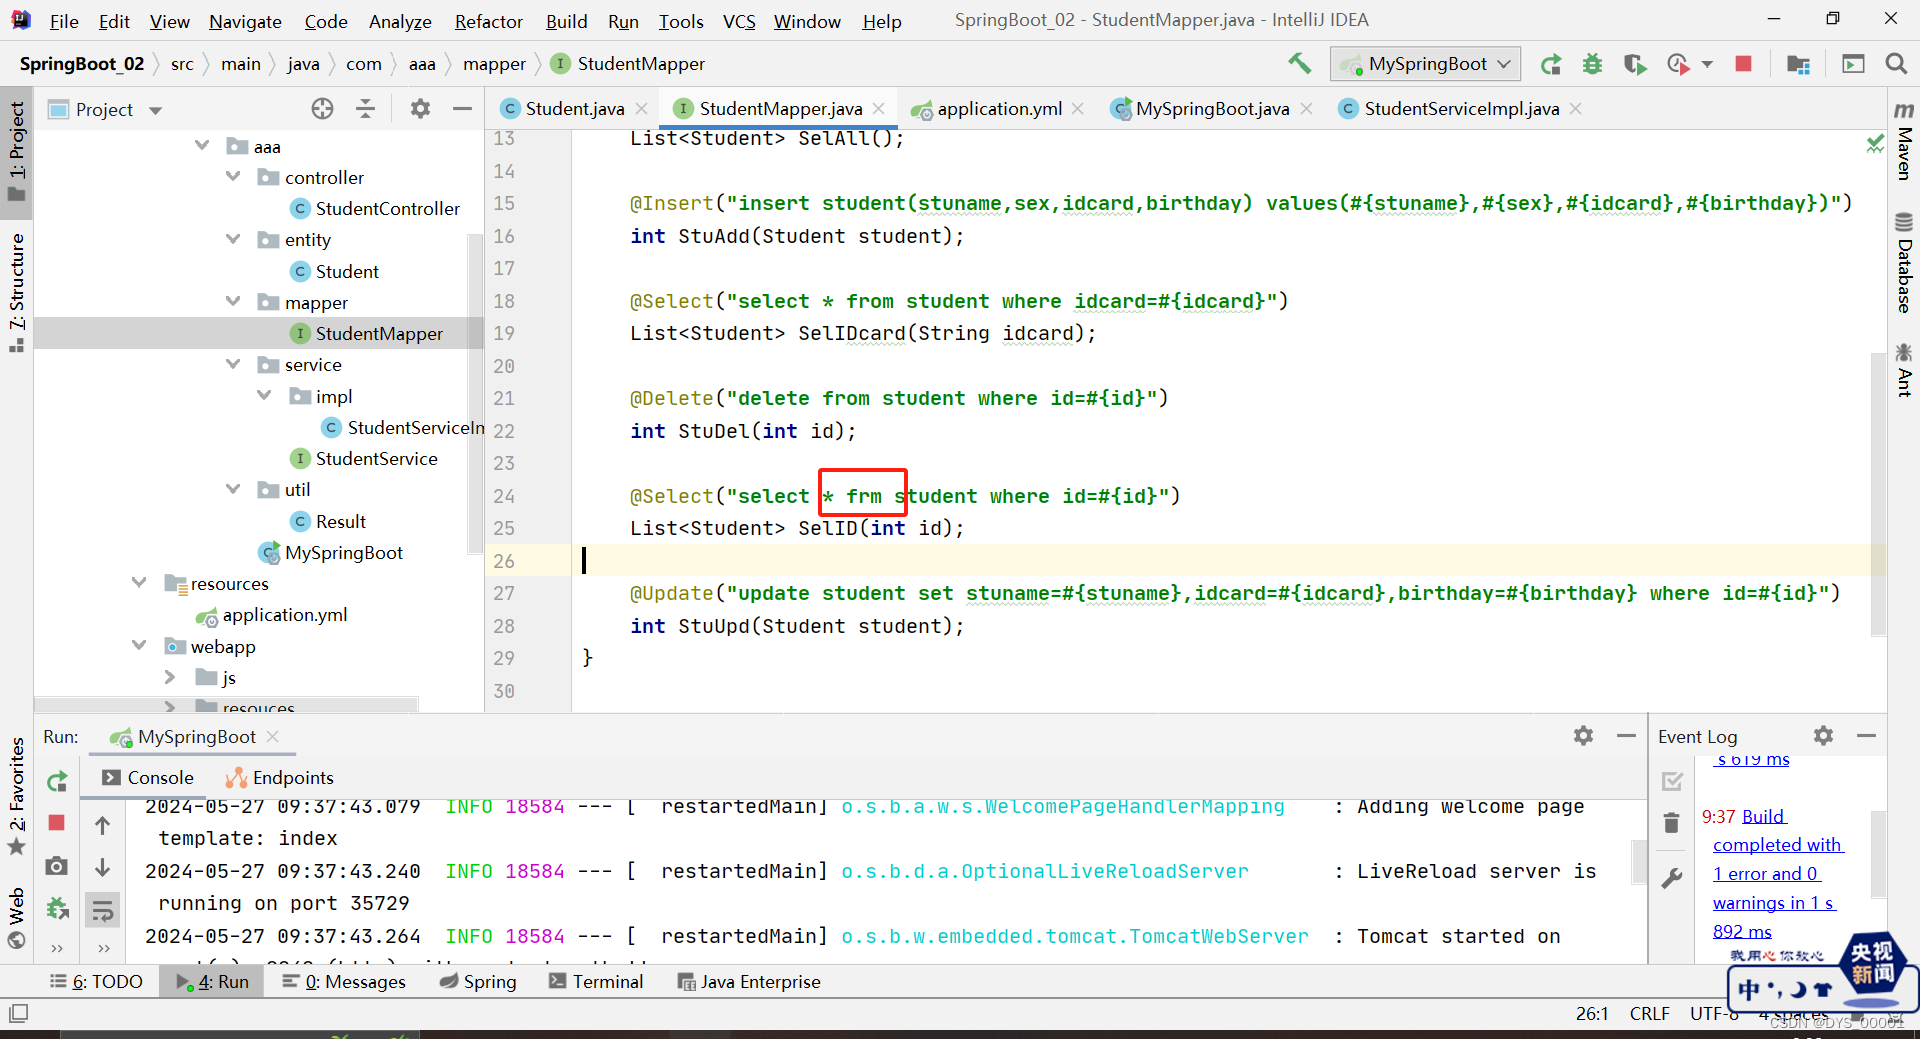The width and height of the screenshot is (1920, 1039).
Task: Collapse the controller folder
Action: pos(233,177)
